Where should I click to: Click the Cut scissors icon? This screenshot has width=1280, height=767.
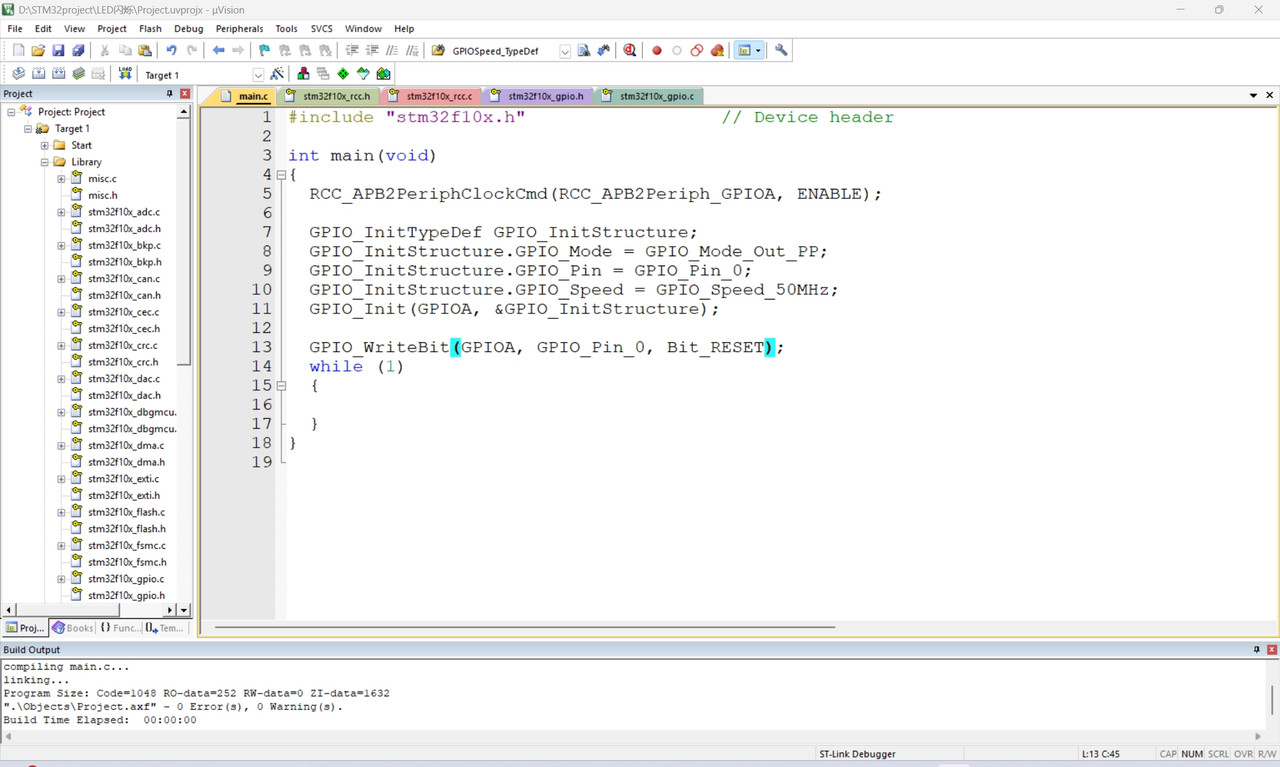coord(104,51)
